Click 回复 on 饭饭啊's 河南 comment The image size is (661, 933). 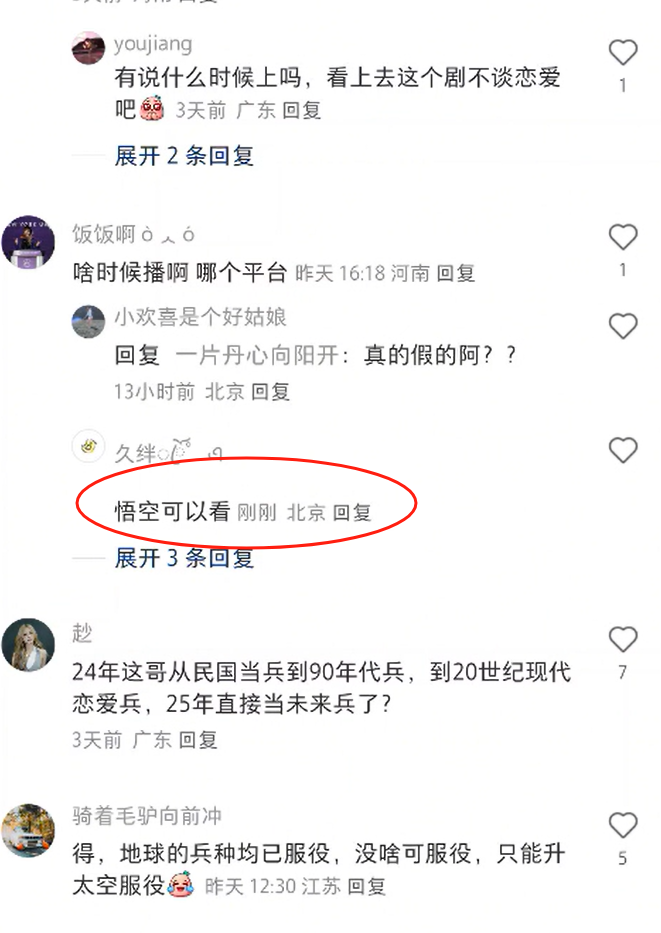pos(456,273)
